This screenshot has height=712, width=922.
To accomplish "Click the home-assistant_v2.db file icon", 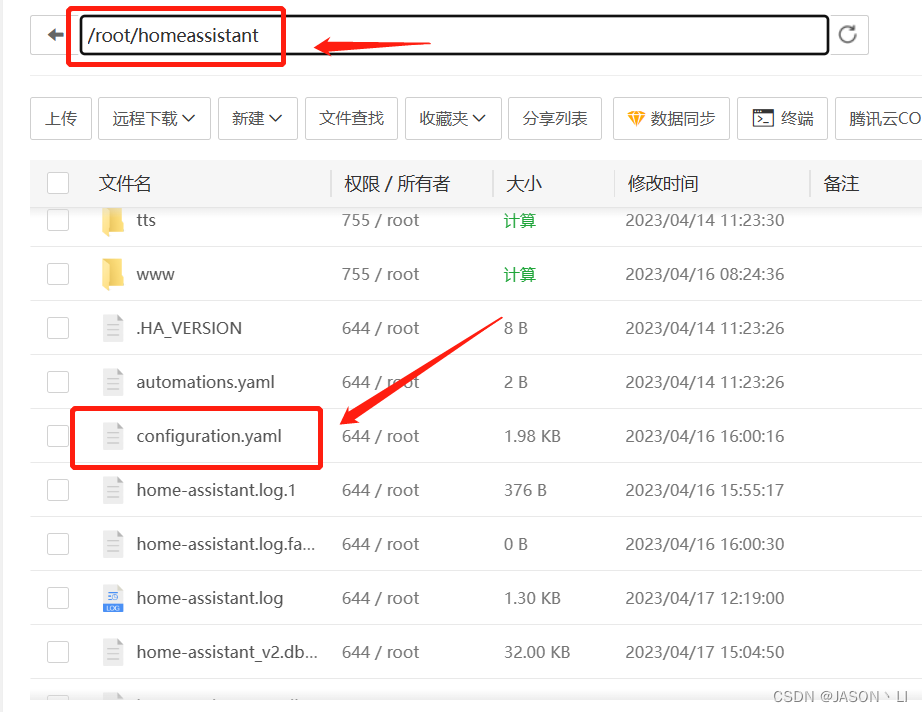I will point(113,652).
